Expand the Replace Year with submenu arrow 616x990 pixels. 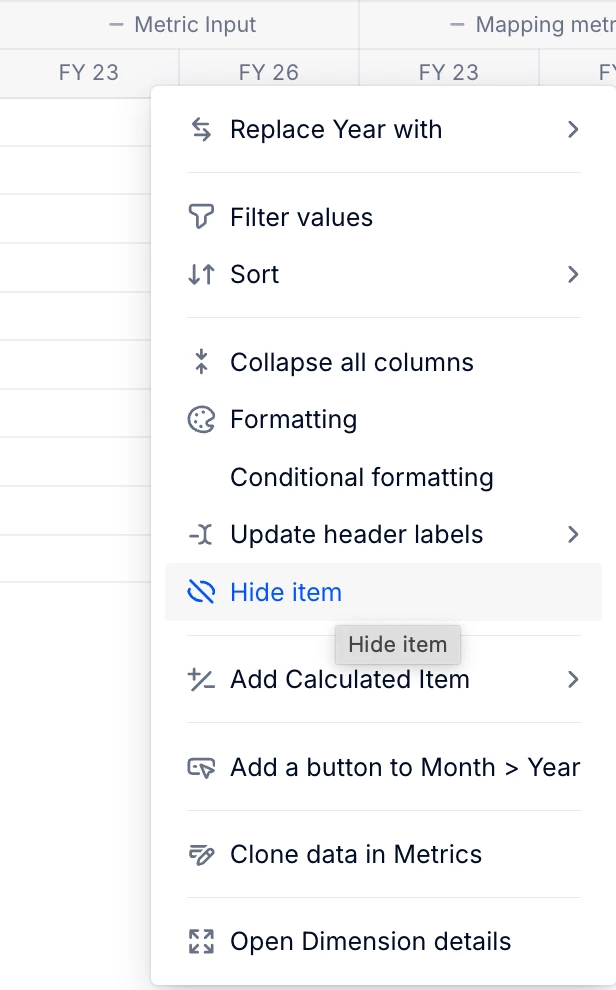573,130
